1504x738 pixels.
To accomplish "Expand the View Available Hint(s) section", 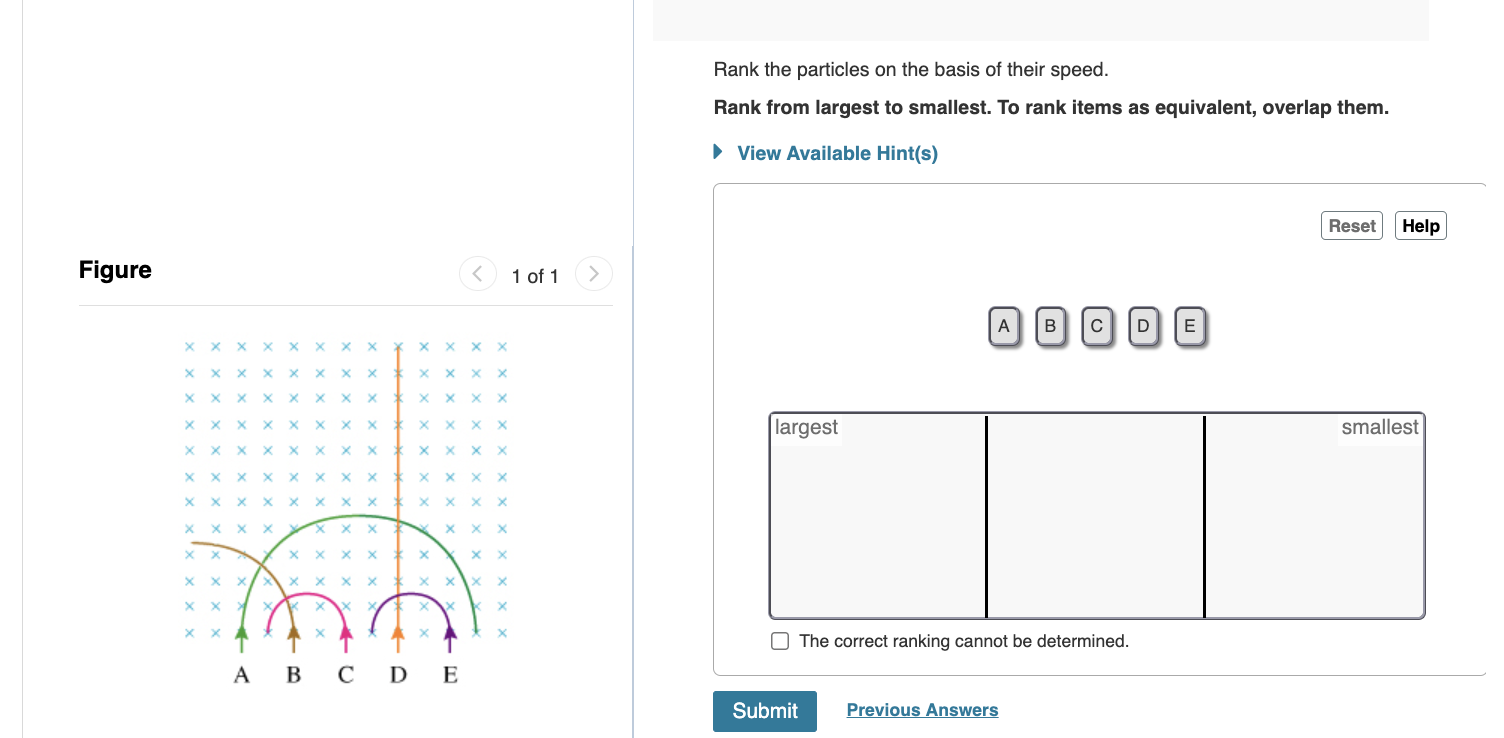I will 837,153.
